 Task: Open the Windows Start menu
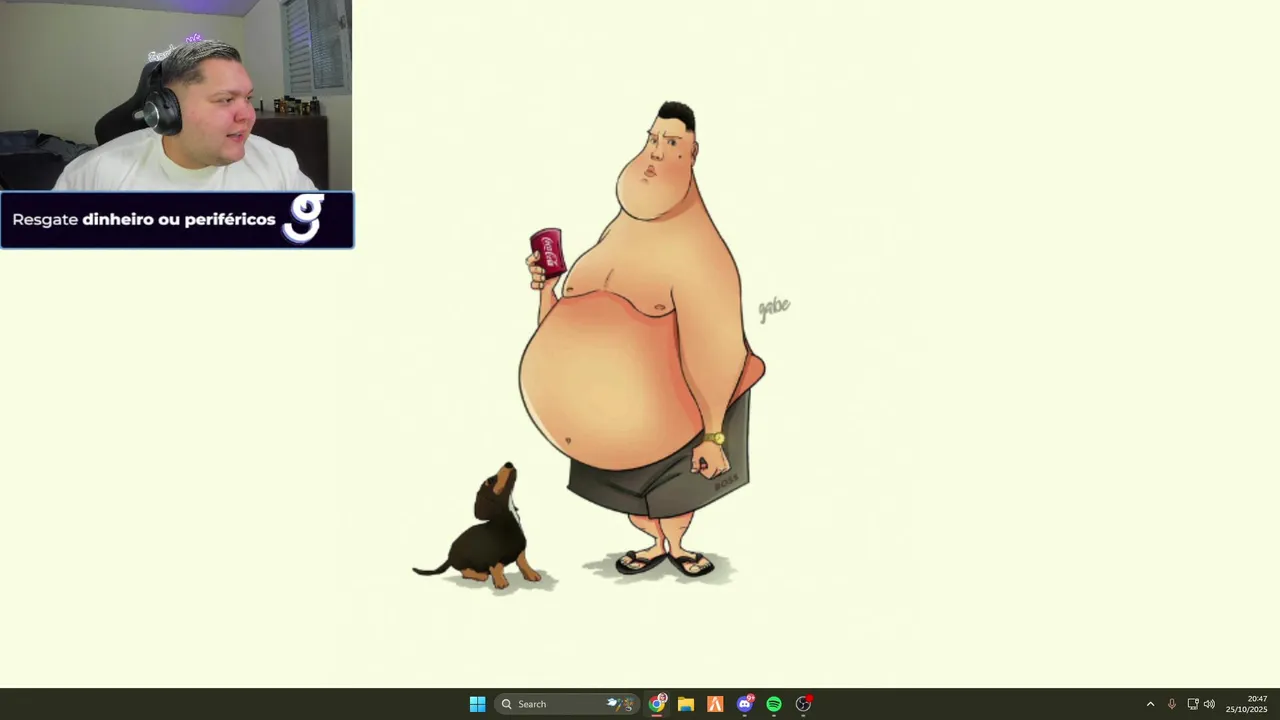[477, 704]
